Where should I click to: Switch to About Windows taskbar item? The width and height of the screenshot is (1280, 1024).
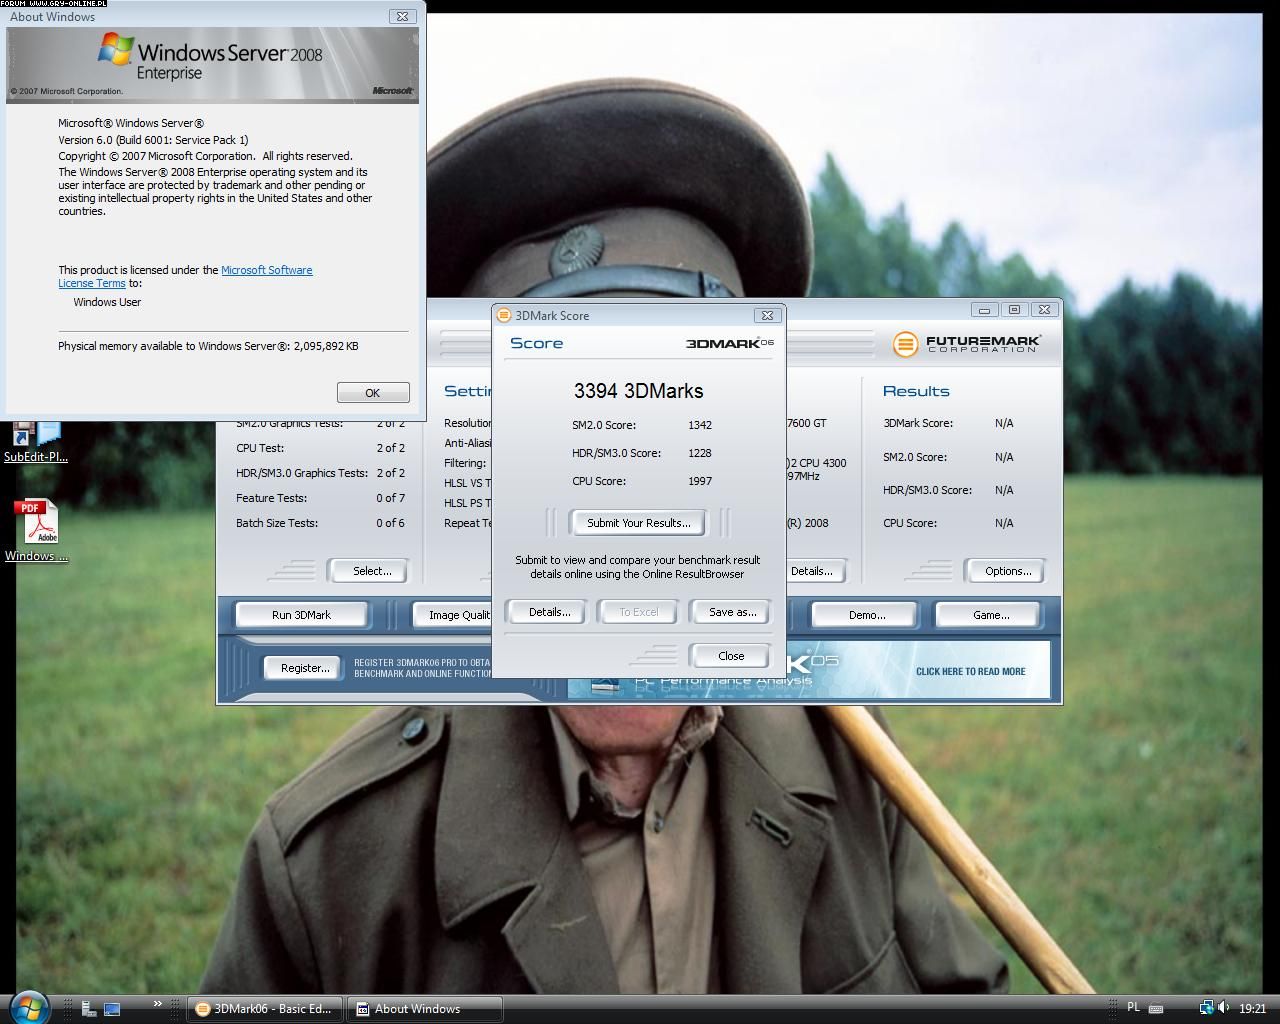423,1009
